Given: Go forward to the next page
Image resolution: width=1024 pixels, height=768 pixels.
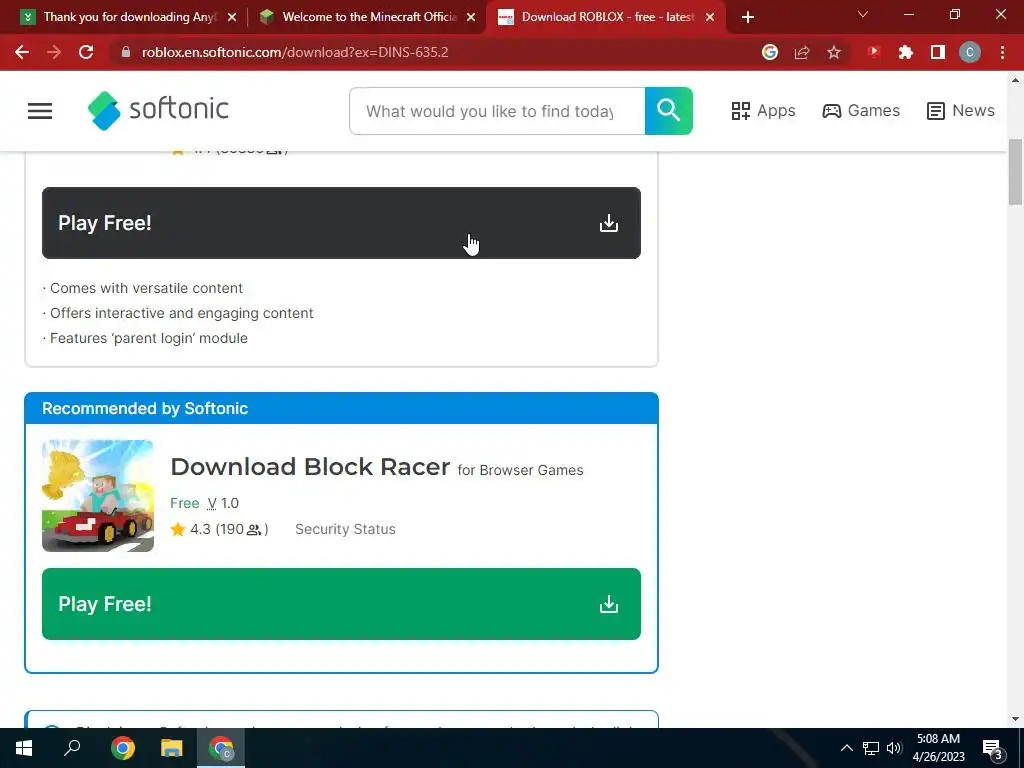Looking at the screenshot, I should tap(54, 52).
